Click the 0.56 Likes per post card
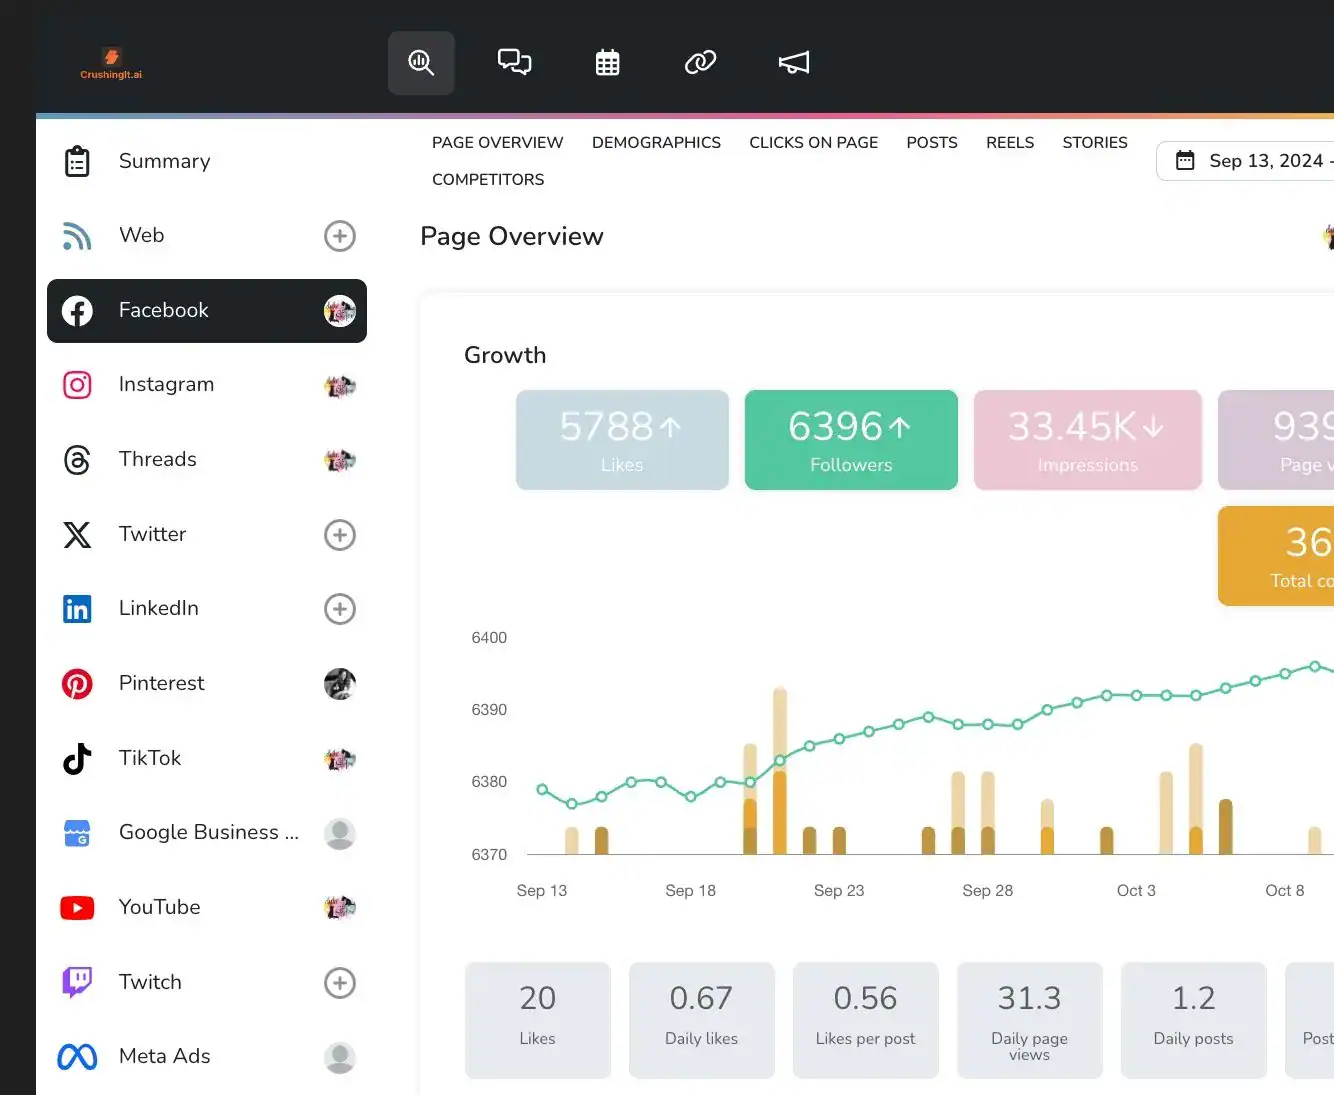Screen dimensions: 1334x1095 pyautogui.click(x=866, y=1020)
